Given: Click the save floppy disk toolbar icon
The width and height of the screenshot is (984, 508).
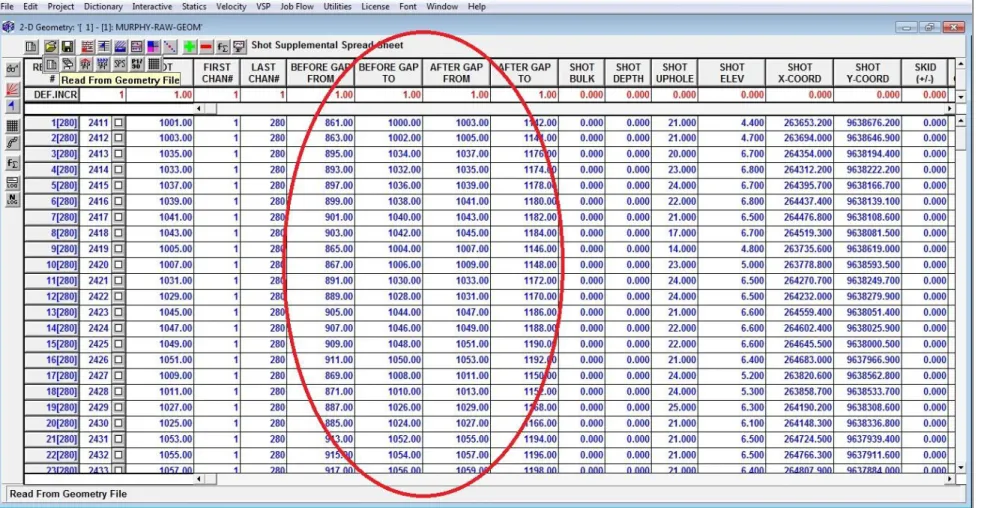Looking at the screenshot, I should (x=67, y=46).
